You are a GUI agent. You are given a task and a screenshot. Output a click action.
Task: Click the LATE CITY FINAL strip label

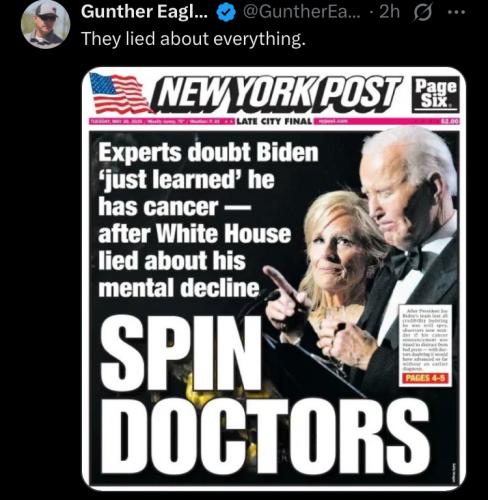pyautogui.click(x=275, y=121)
